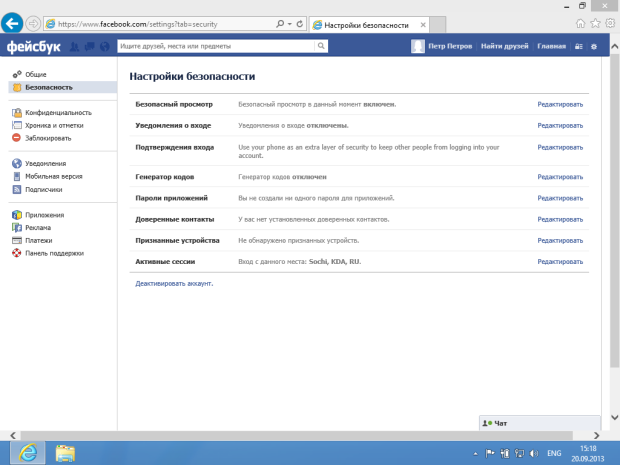This screenshot has height=465, width=620.
Task: Open a new browser tab
Action: pyautogui.click(x=437, y=25)
